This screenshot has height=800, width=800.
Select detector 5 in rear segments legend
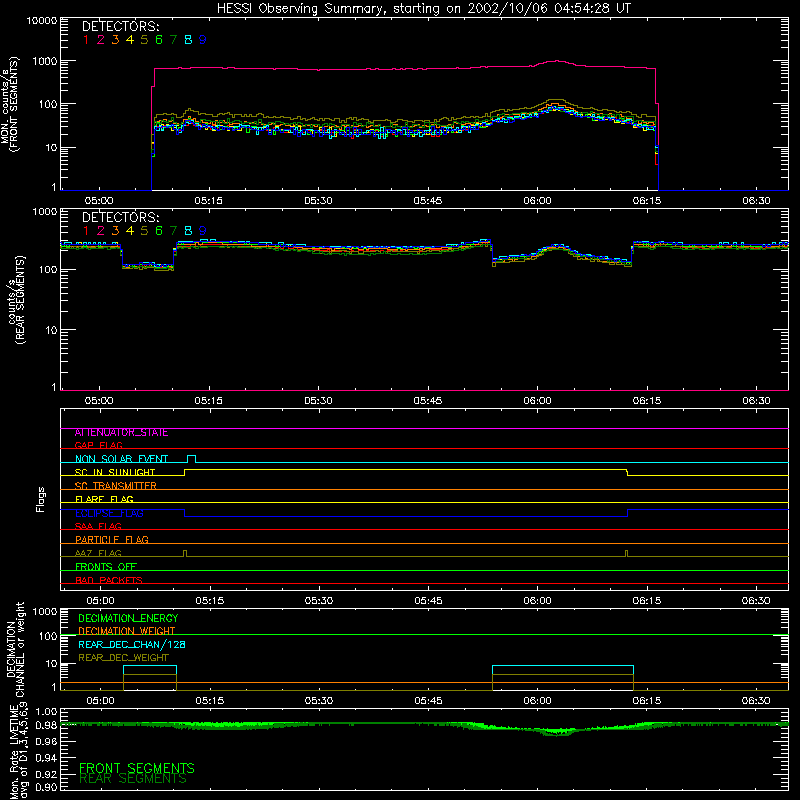(144, 231)
